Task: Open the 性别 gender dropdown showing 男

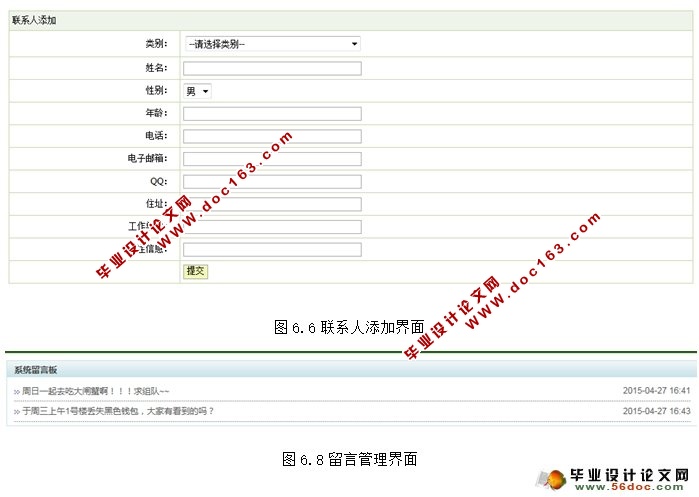Action: point(197,91)
